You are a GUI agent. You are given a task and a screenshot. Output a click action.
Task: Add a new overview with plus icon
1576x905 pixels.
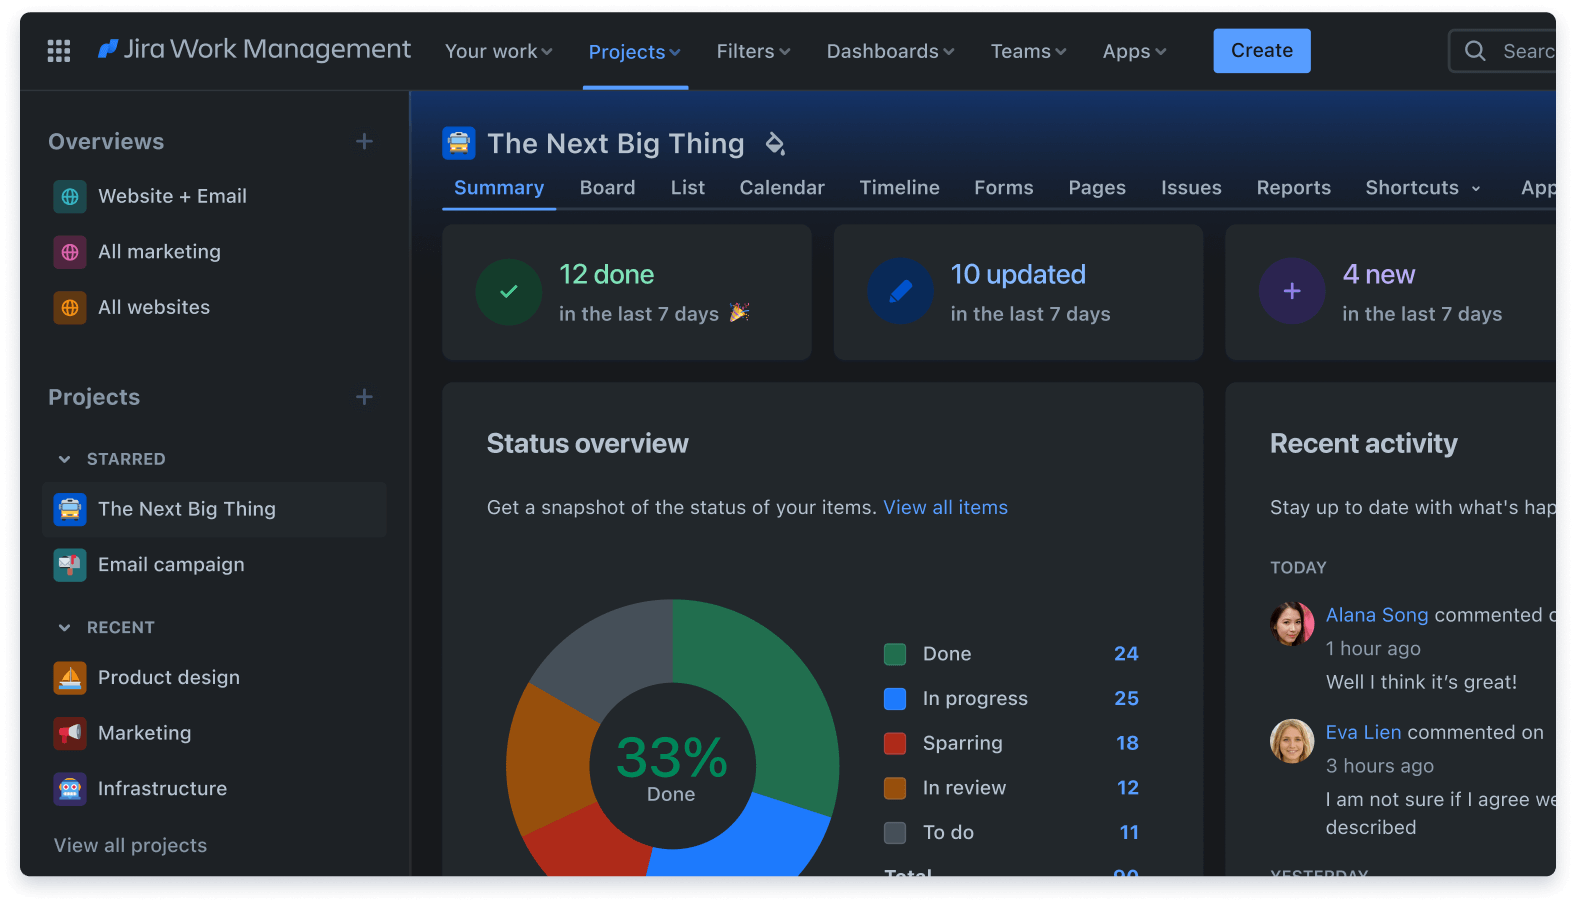pyautogui.click(x=364, y=142)
